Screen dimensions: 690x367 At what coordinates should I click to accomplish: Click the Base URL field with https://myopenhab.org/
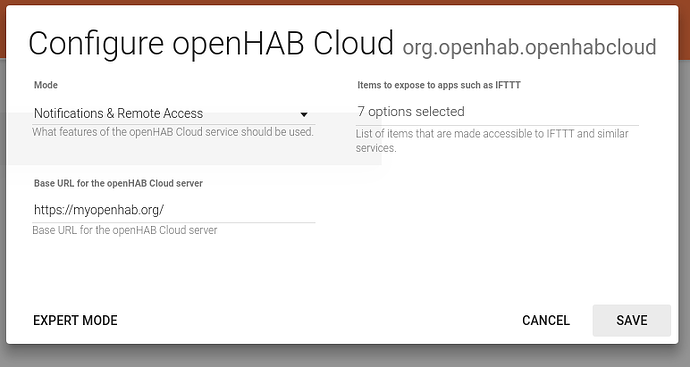[x=174, y=210]
